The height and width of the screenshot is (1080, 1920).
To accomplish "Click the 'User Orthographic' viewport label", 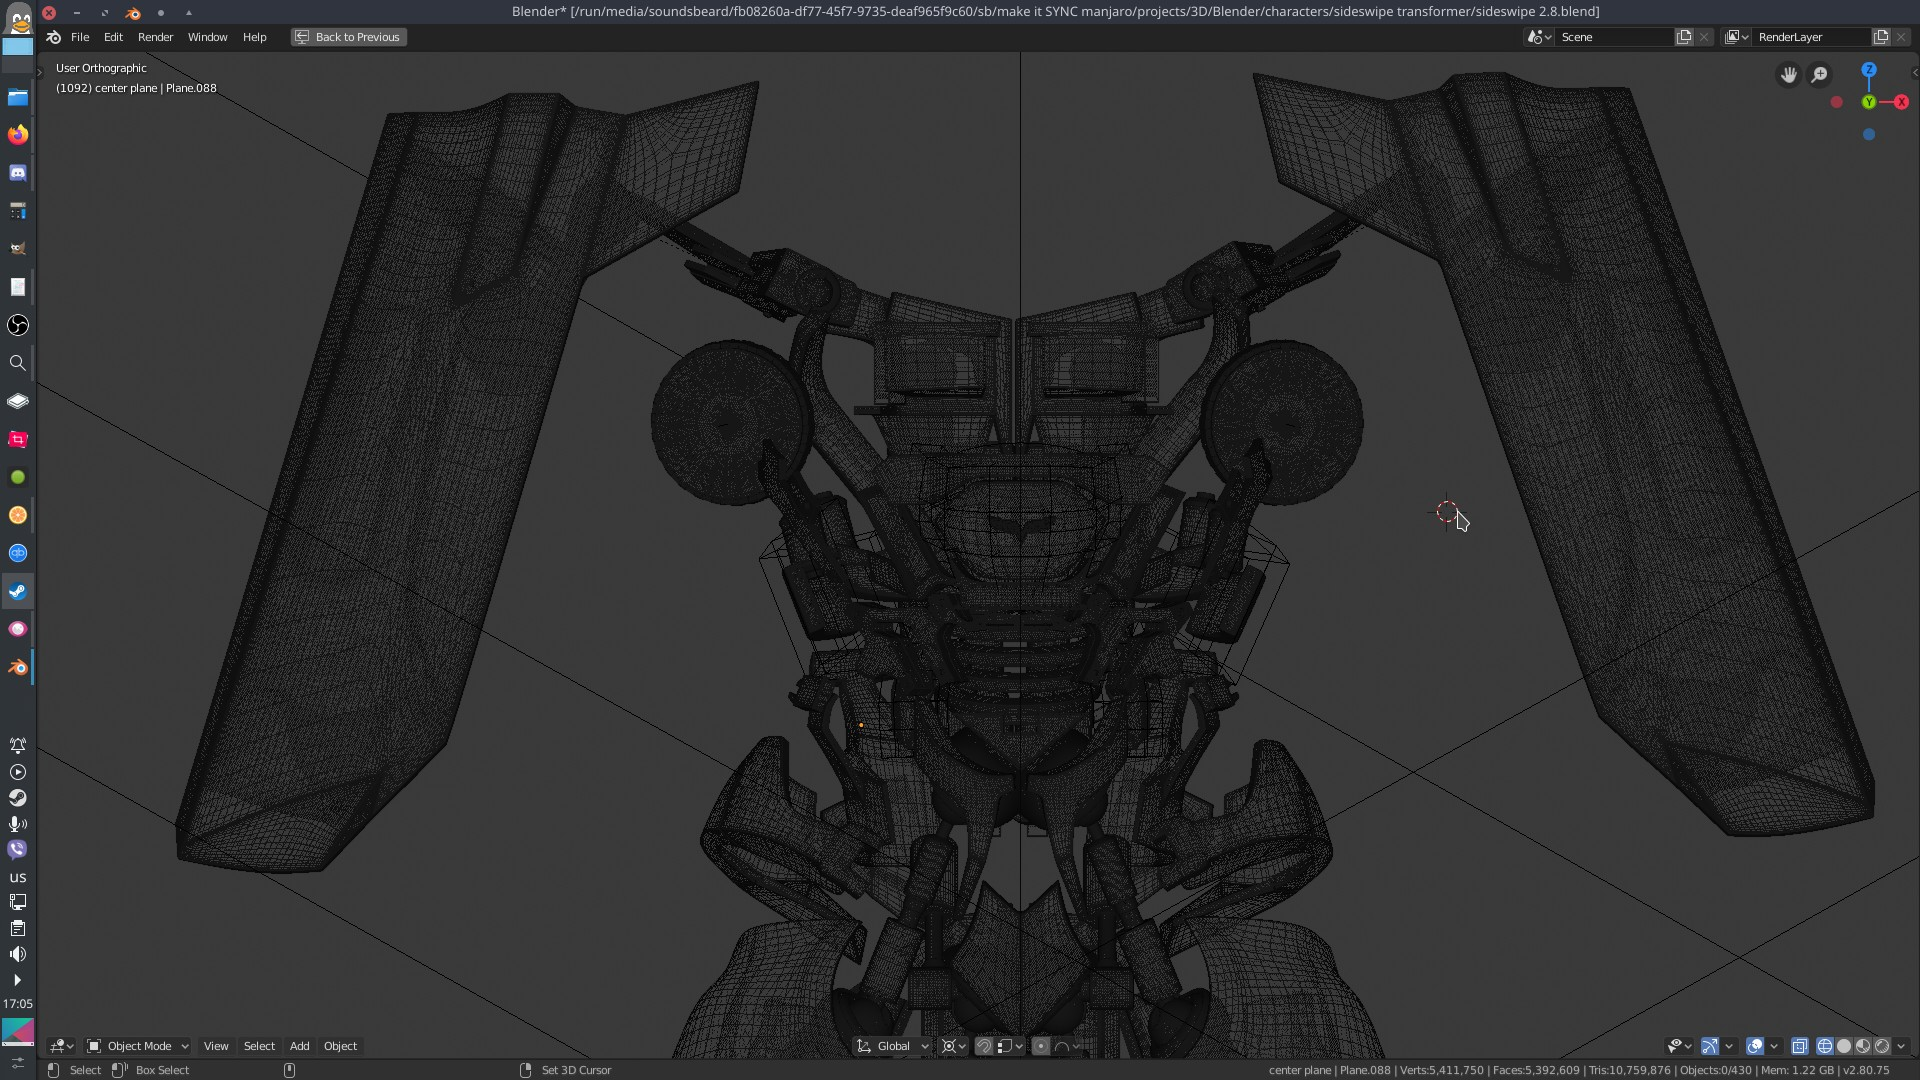I will (x=101, y=68).
